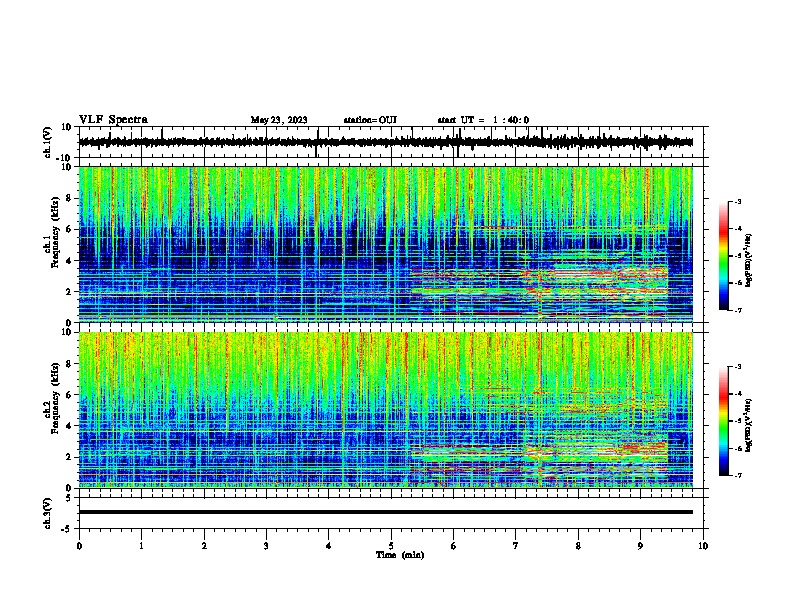Click the ch.1 color bar log(PSD) label
The height and width of the screenshot is (612, 792).
(749, 261)
